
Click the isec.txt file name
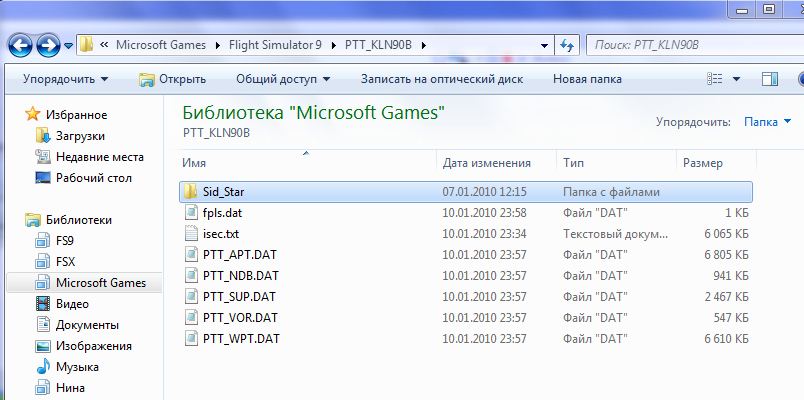(220, 234)
